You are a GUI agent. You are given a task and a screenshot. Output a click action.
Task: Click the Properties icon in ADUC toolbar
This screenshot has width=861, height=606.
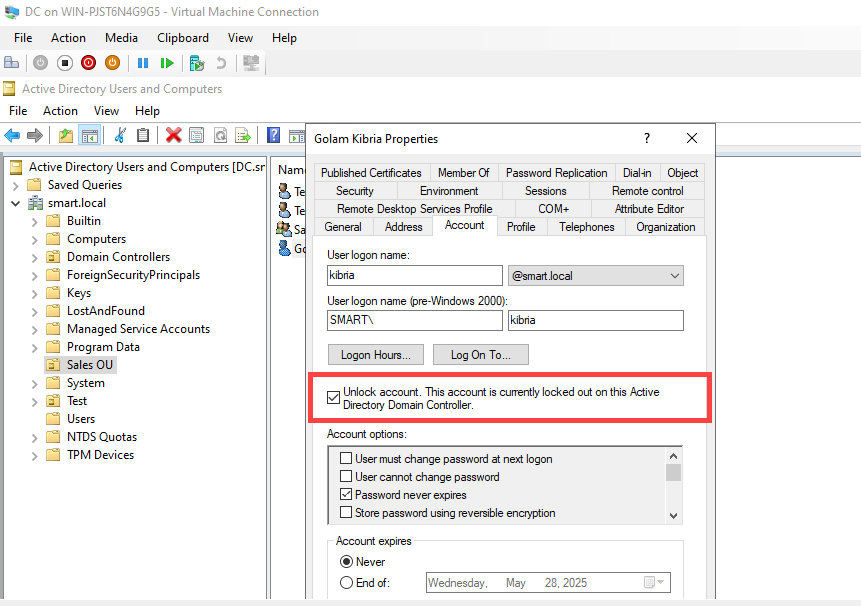(197, 135)
